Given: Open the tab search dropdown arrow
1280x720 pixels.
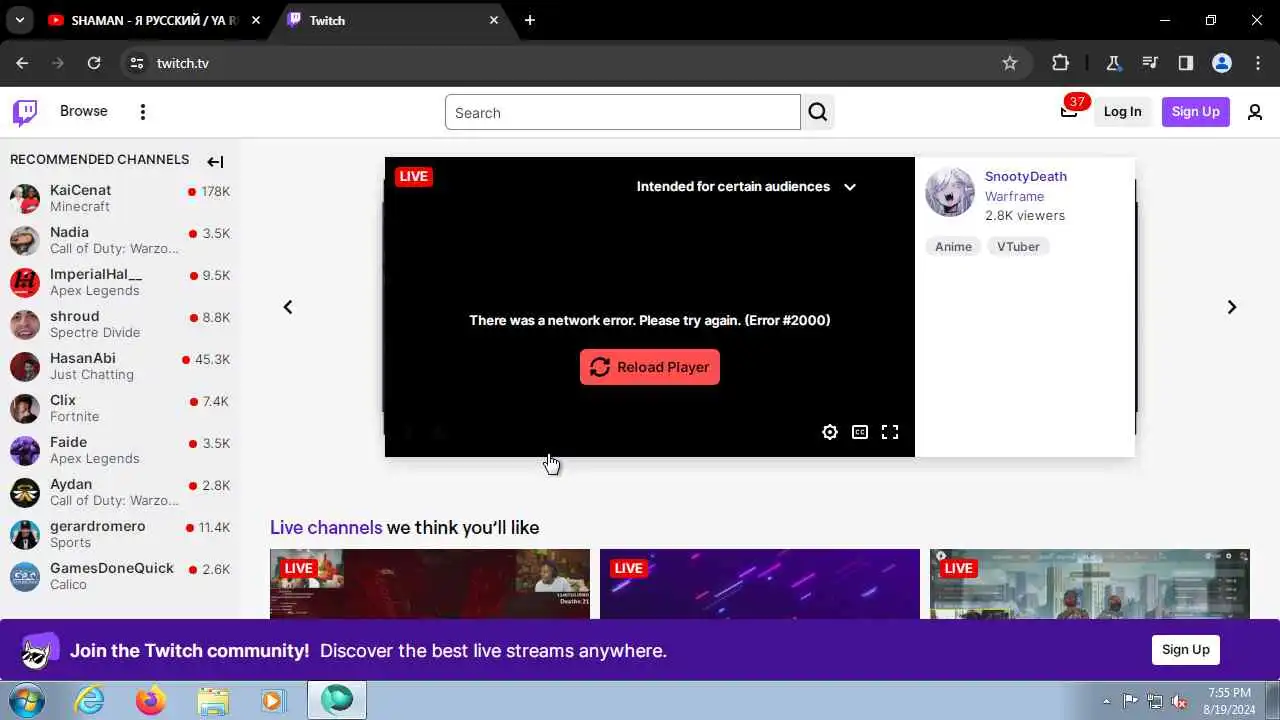Looking at the screenshot, I should (x=19, y=20).
